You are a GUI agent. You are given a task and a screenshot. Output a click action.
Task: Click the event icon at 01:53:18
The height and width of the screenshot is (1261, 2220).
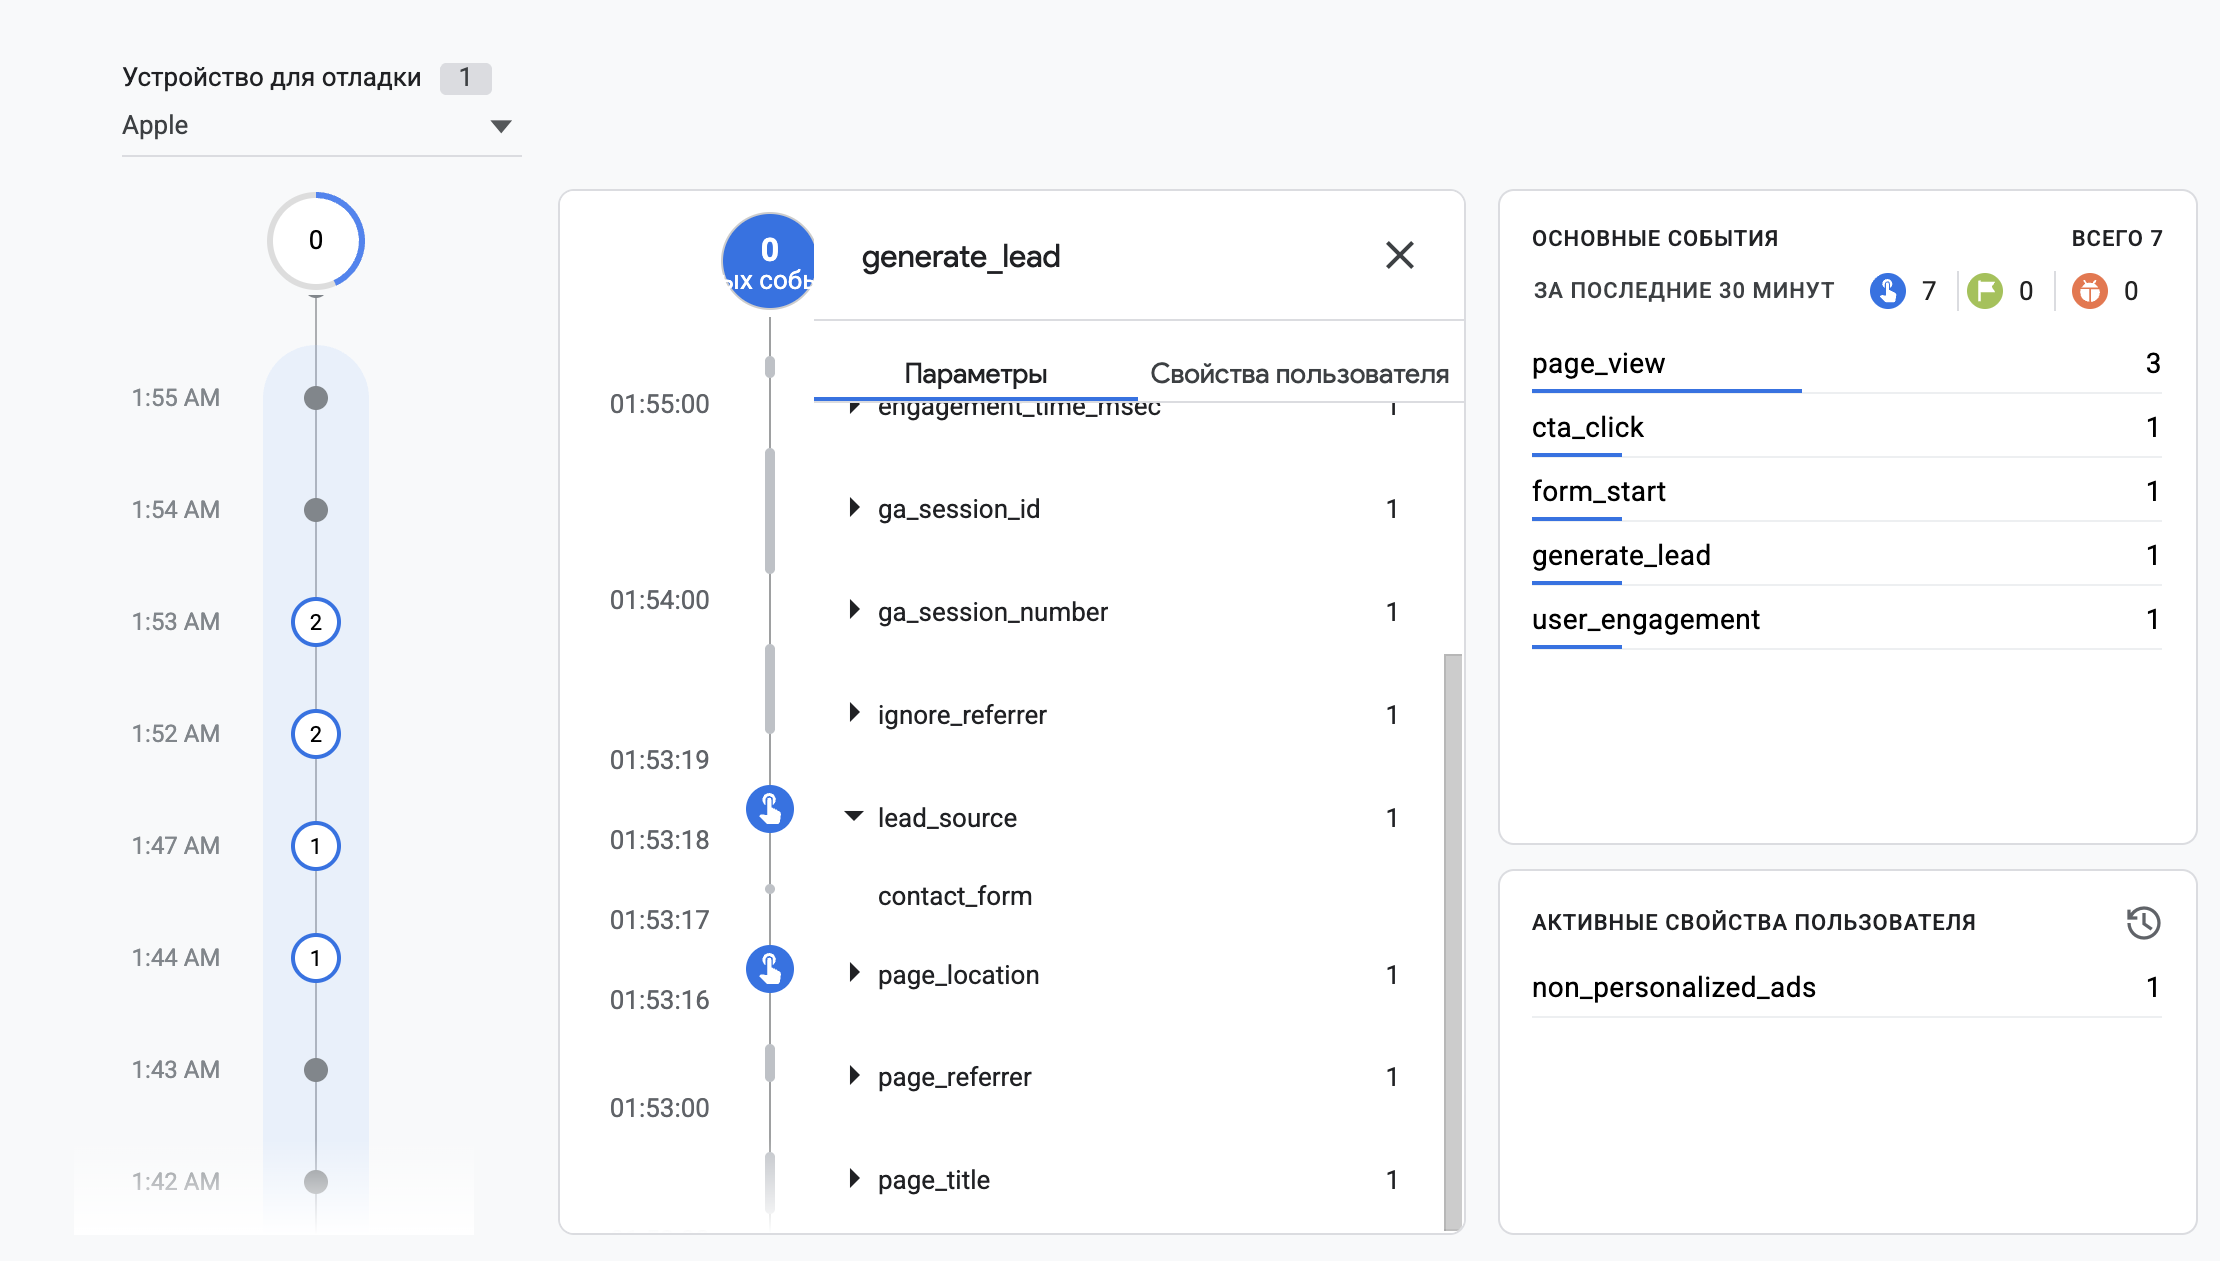coord(770,809)
